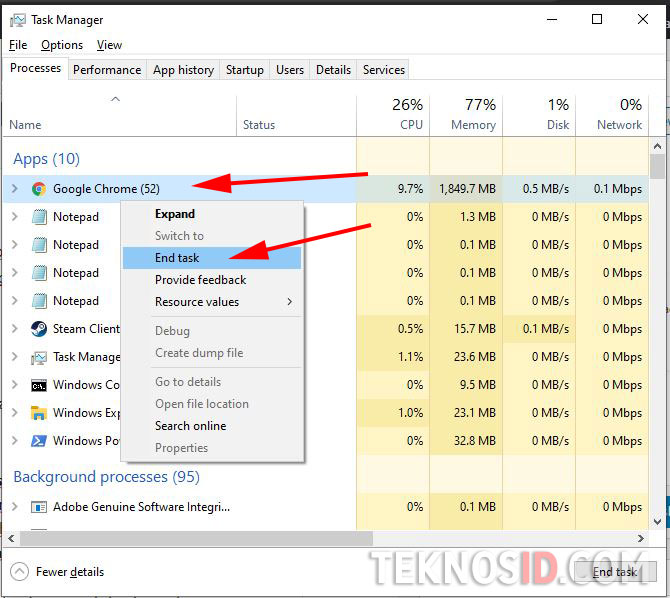Click Fewer details link
The image size is (670, 598).
point(70,572)
